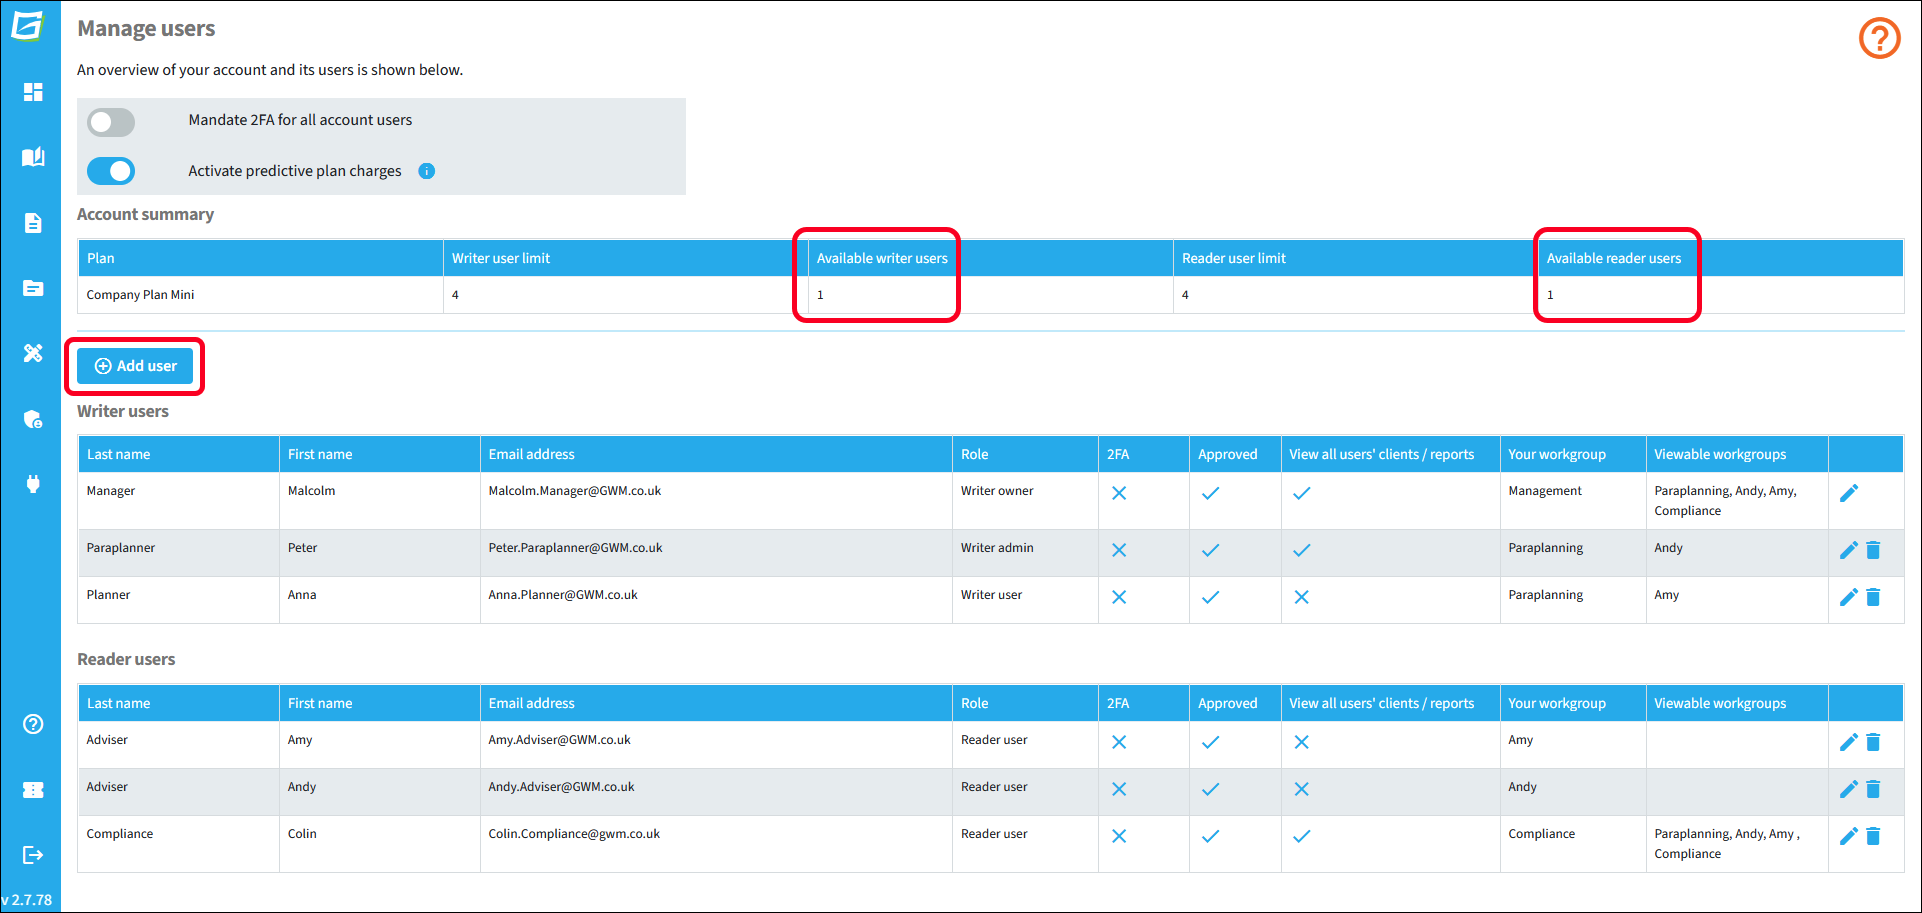The width and height of the screenshot is (1922, 913).
Task: Edit the Anna Planner user row
Action: (1849, 597)
